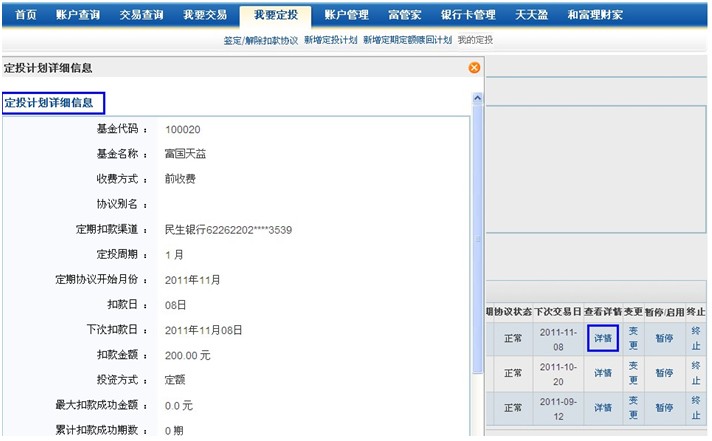Select the 我要交易 tab
Viewport: 712px width, 441px height.
click(205, 15)
